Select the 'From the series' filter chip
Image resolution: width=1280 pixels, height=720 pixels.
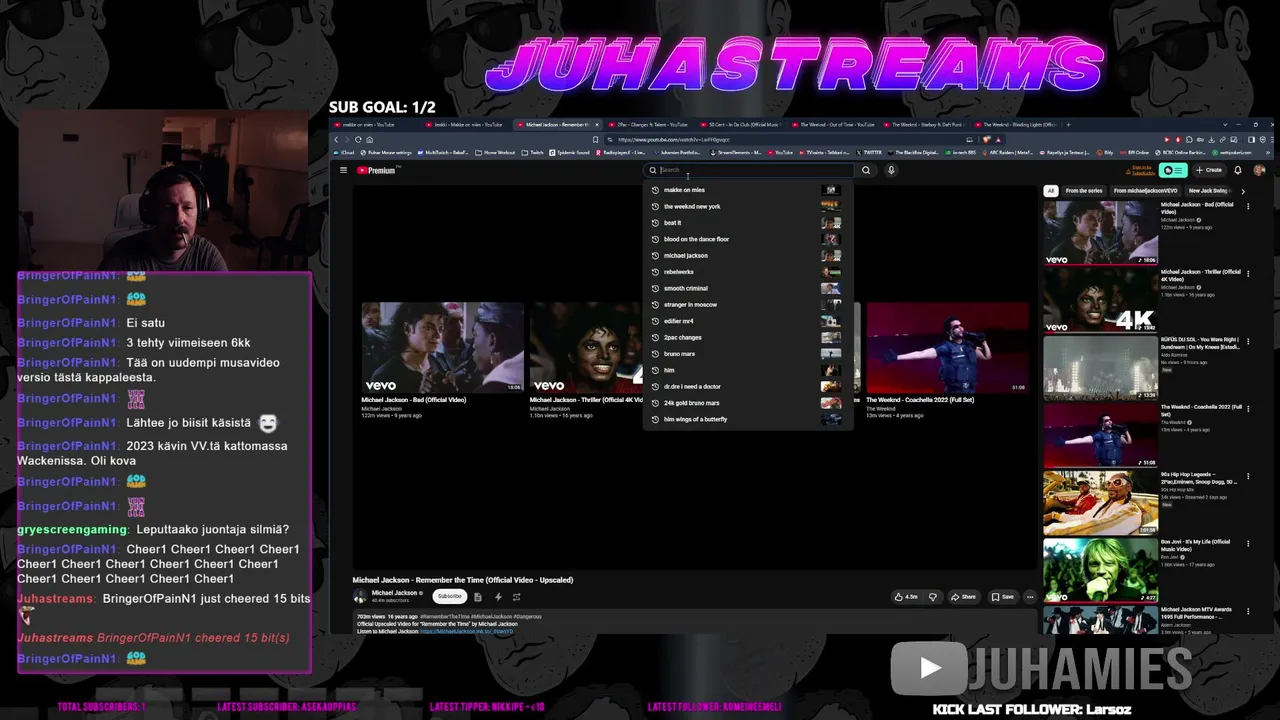coord(1083,190)
